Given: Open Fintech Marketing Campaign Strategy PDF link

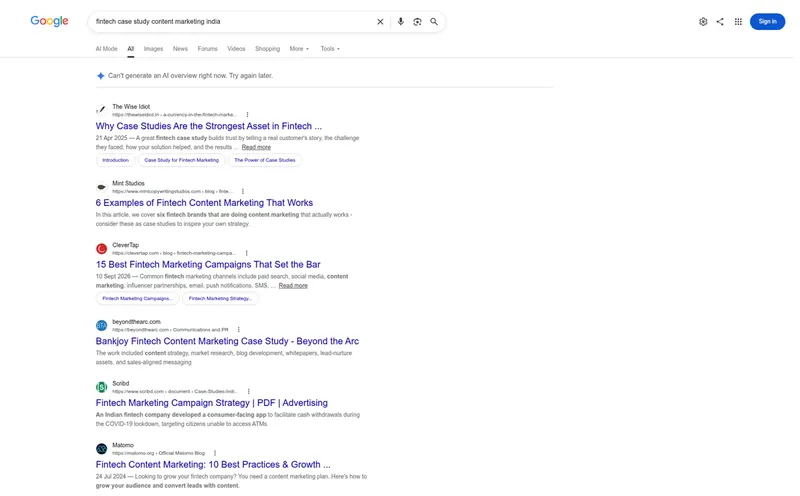Looking at the screenshot, I should [x=212, y=403].
